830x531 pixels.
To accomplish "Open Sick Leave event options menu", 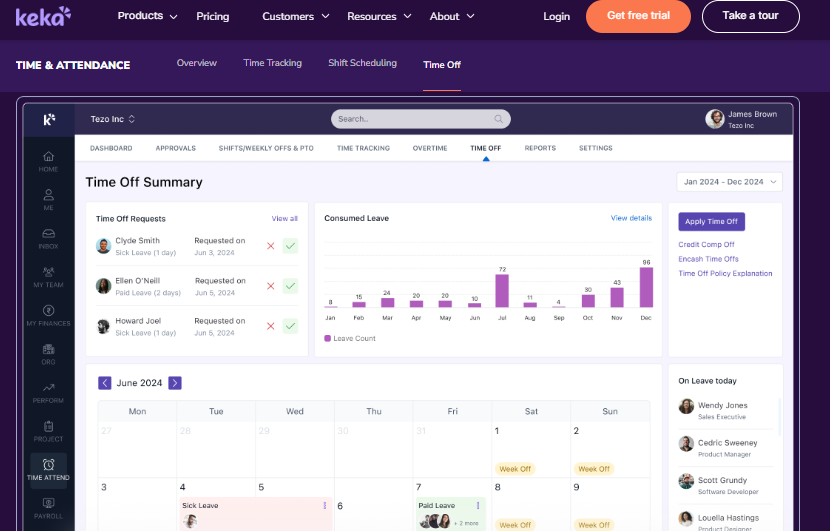I will pyautogui.click(x=324, y=506).
